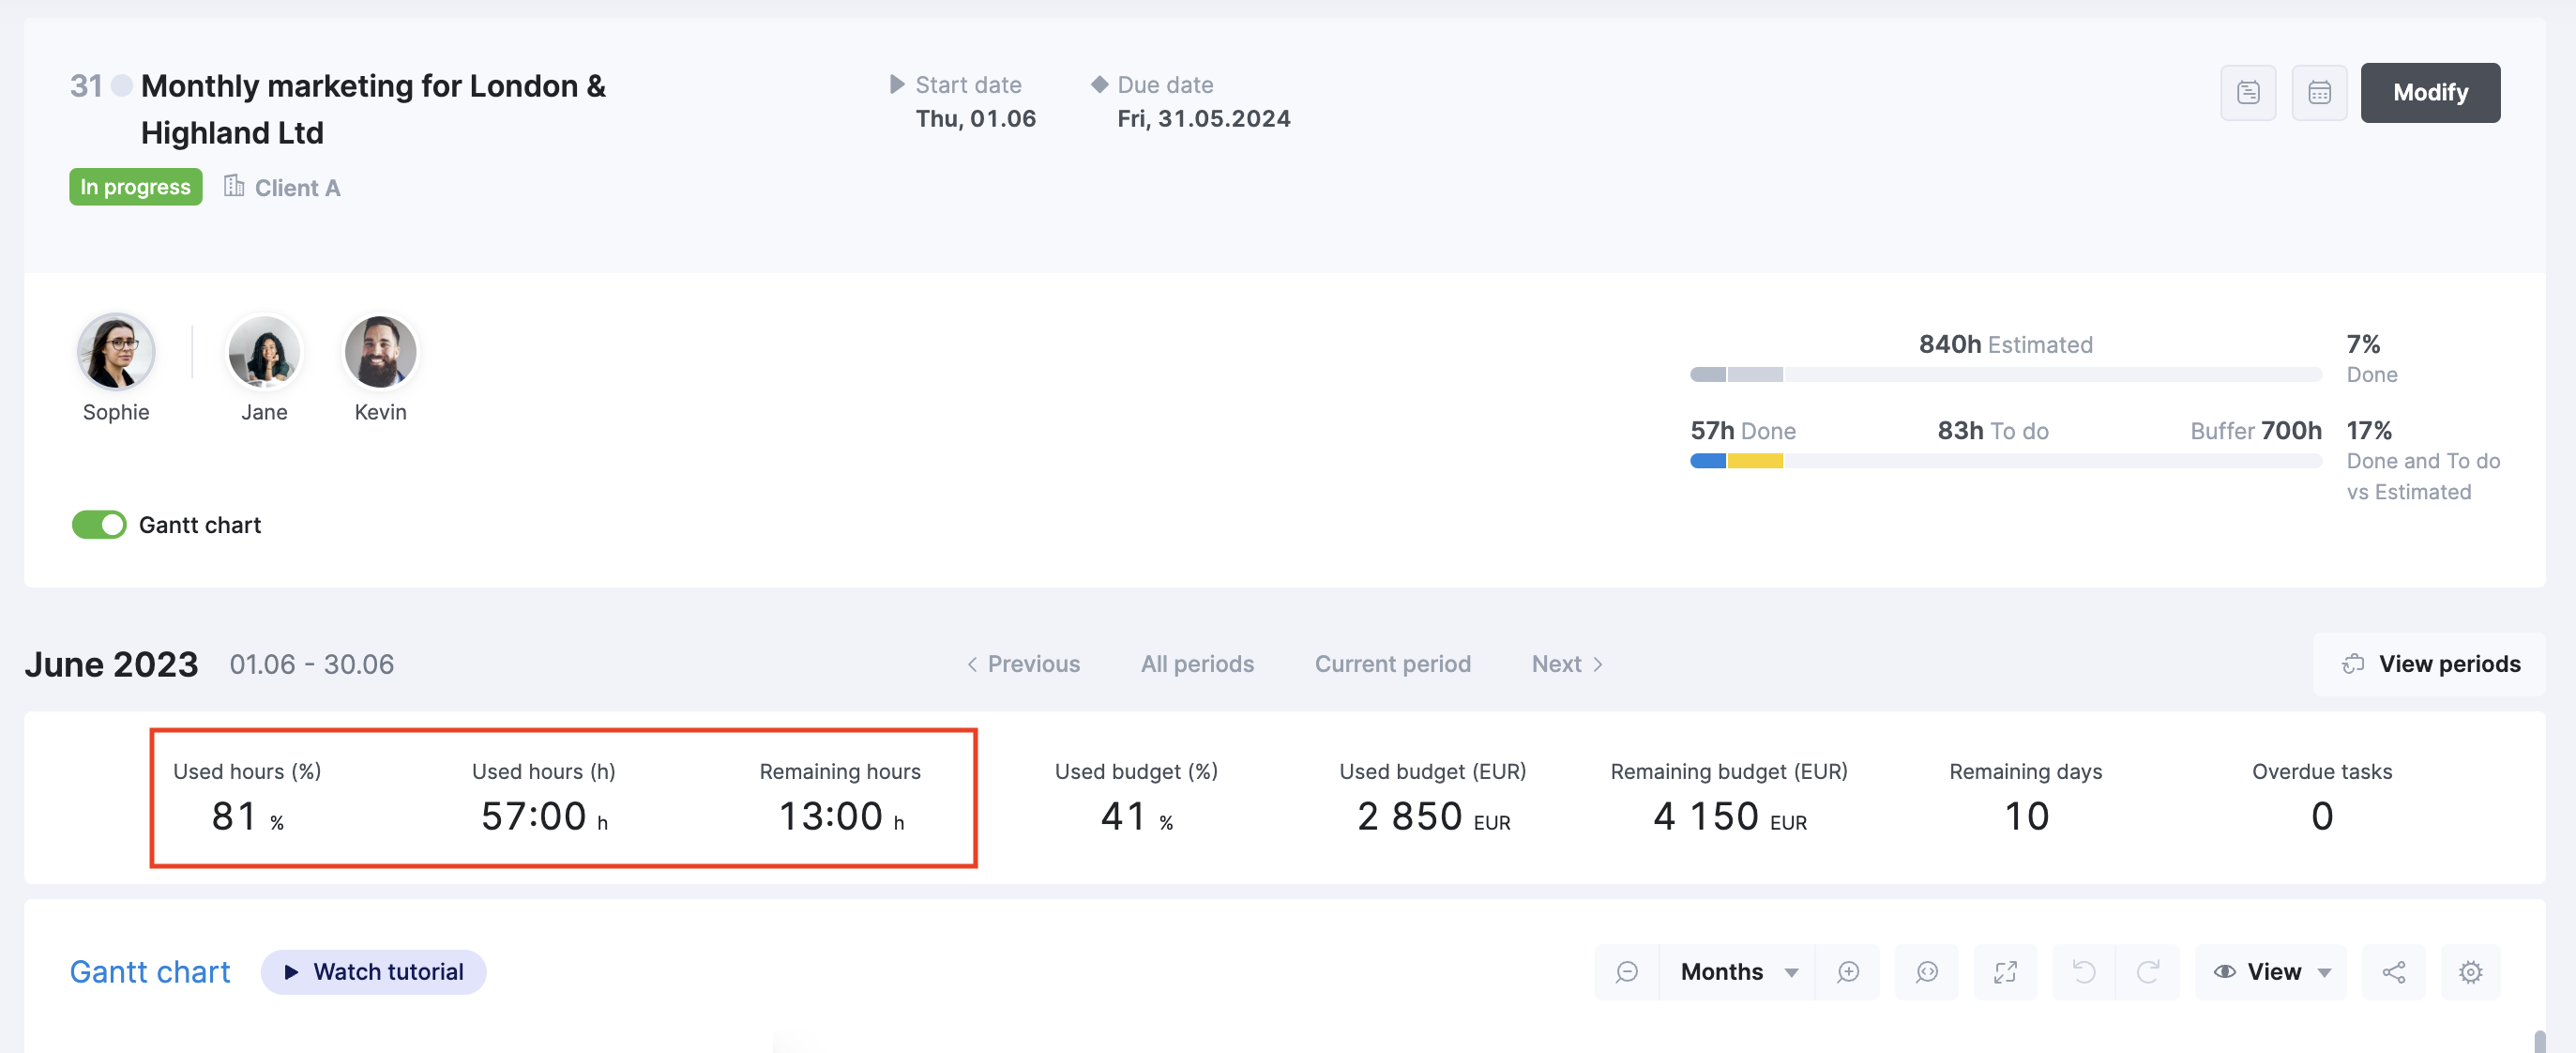Switch to All periods
Image resolution: width=2576 pixels, height=1053 pixels.
[x=1196, y=664]
